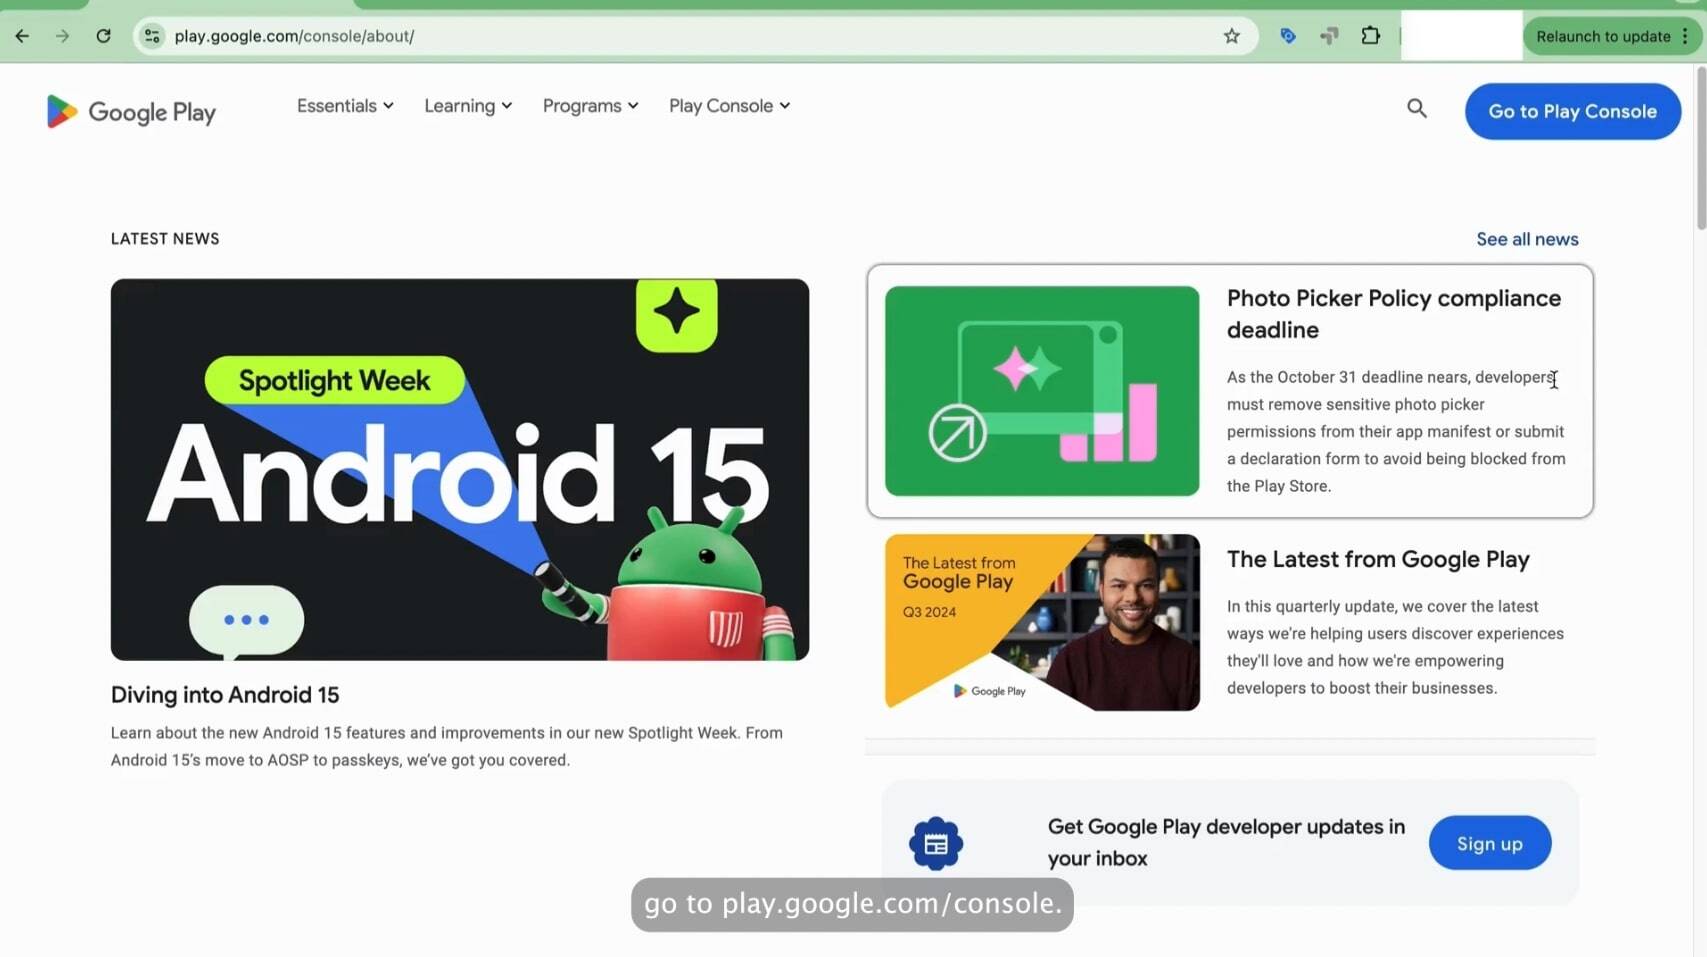The image size is (1707, 957).
Task: Click the browser bookmark star
Action: [1232, 36]
